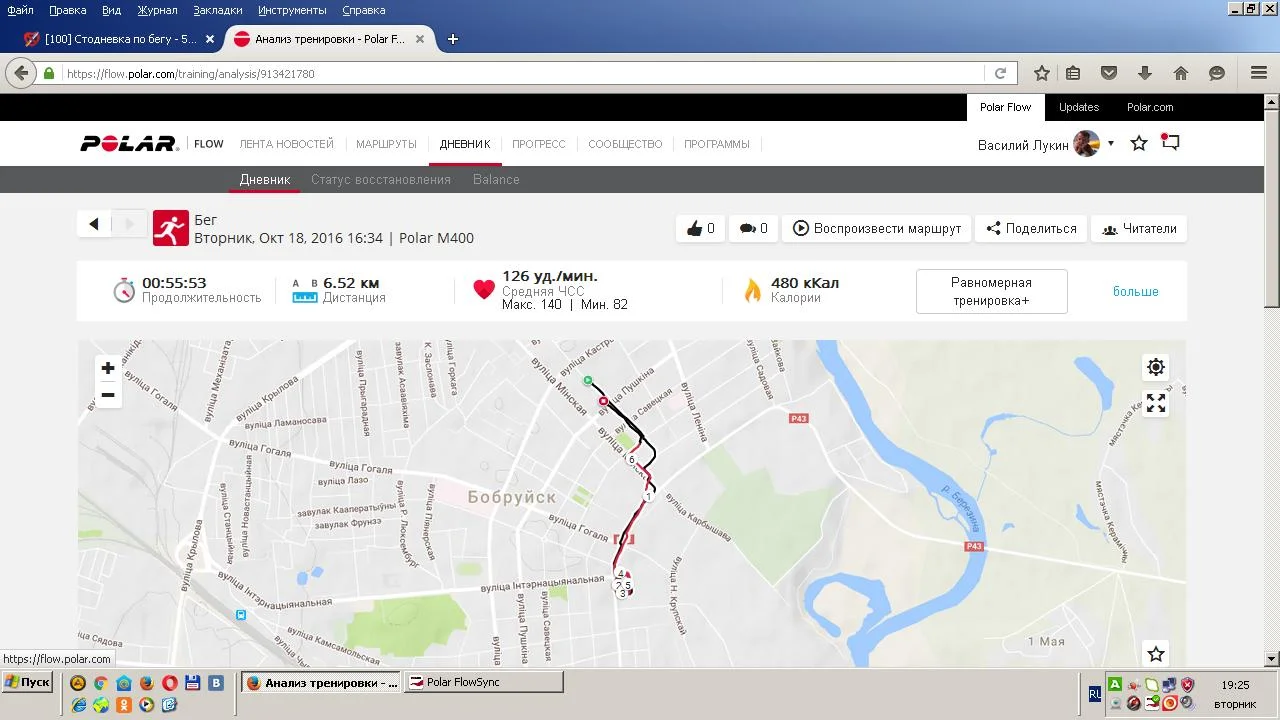Click the page vertical scrollbar
Image resolution: width=1280 pixels, height=720 pixels.
point(1271,380)
